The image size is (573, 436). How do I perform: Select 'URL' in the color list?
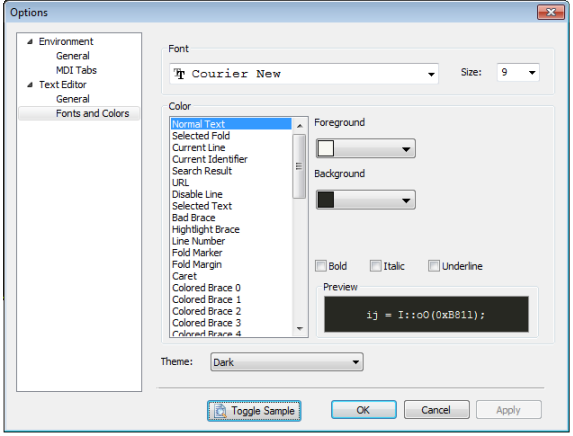pos(231,182)
